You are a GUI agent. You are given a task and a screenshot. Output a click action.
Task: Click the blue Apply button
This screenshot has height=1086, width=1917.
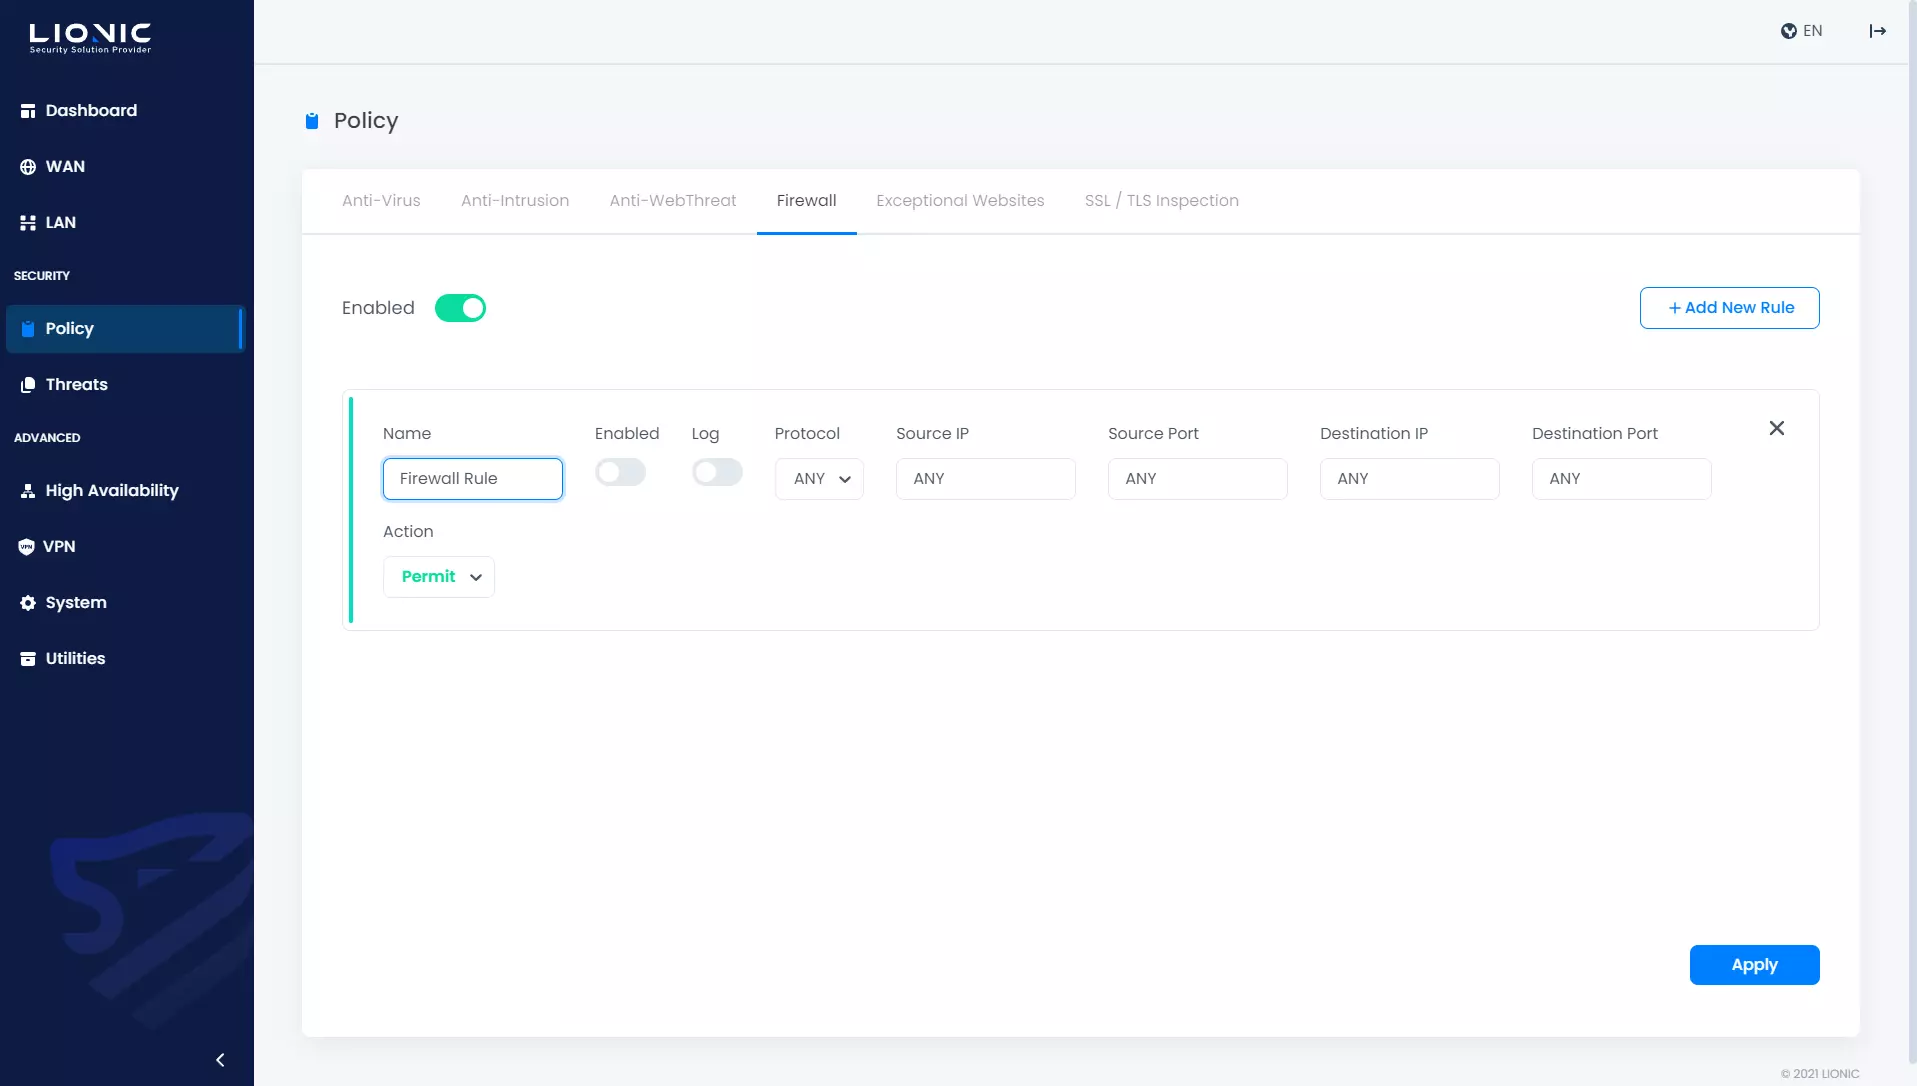[x=1754, y=965]
